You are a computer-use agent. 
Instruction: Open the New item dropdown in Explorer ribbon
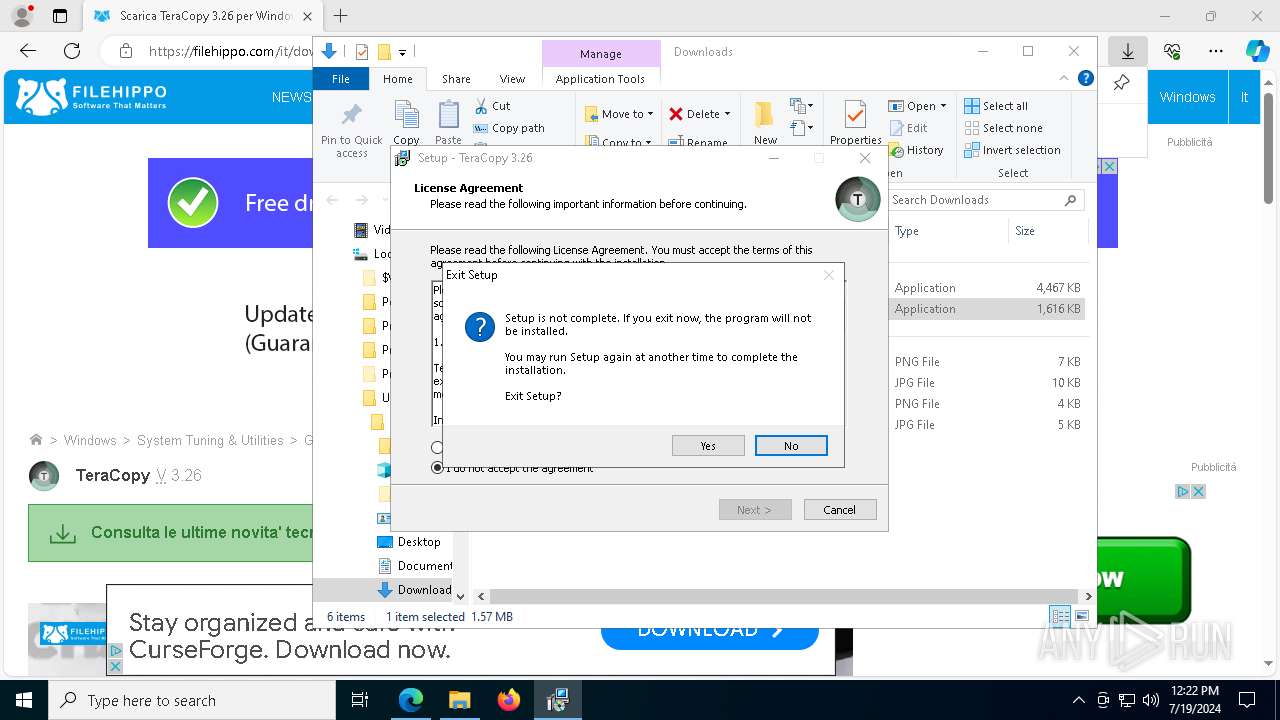(x=799, y=106)
